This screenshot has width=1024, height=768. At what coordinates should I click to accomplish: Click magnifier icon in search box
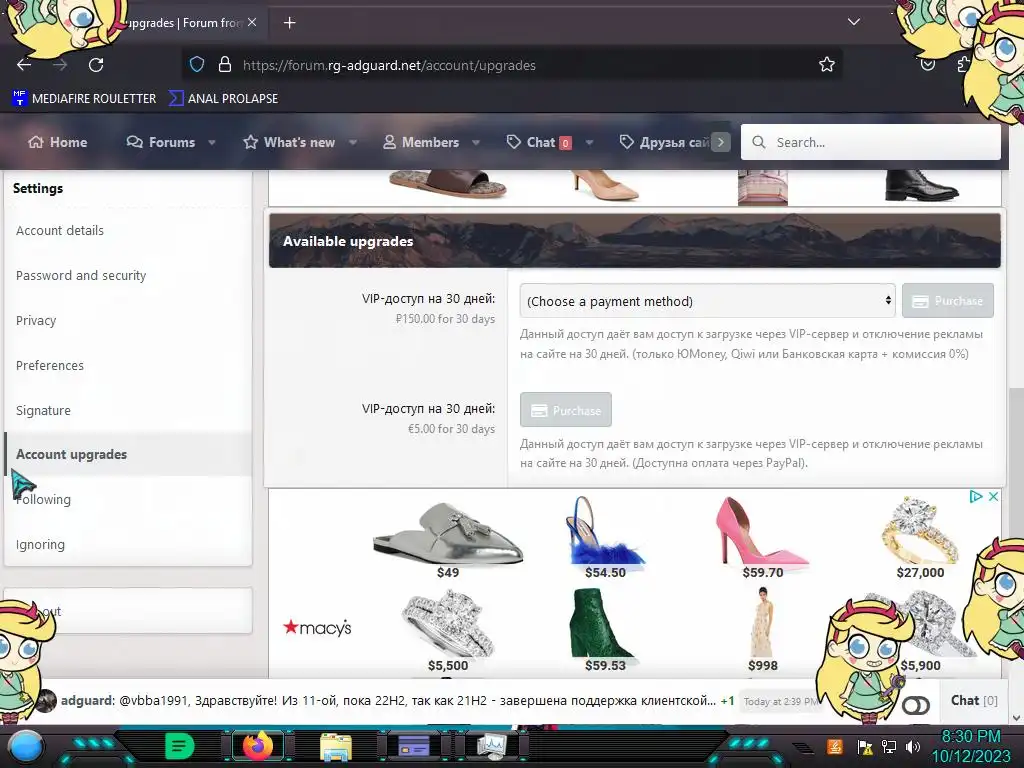pos(758,142)
